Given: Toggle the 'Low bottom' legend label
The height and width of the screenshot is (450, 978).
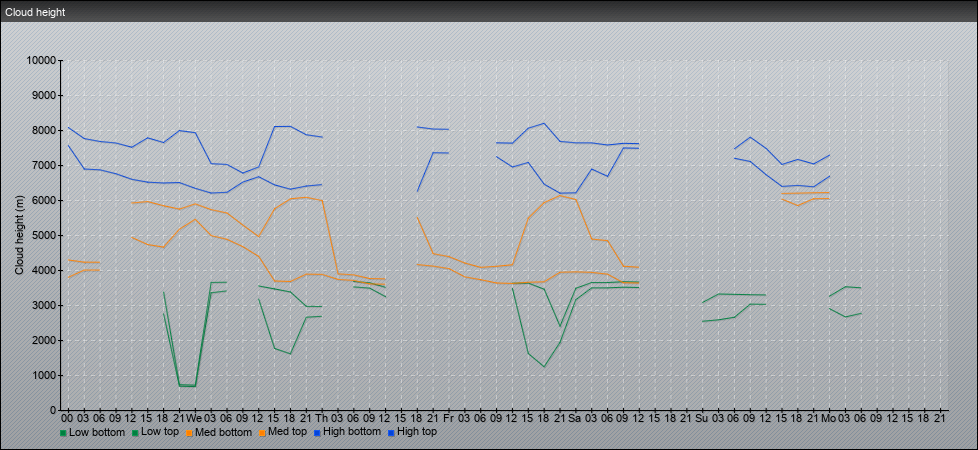Looking at the screenshot, I should tap(96, 432).
